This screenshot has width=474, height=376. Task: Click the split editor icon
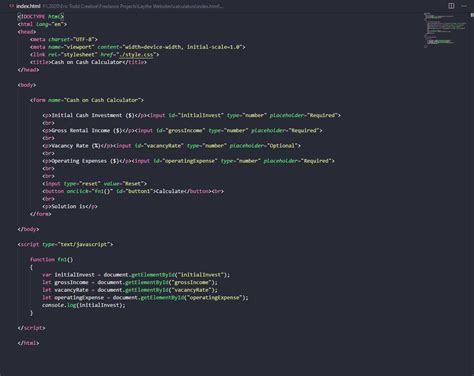[x=451, y=6]
